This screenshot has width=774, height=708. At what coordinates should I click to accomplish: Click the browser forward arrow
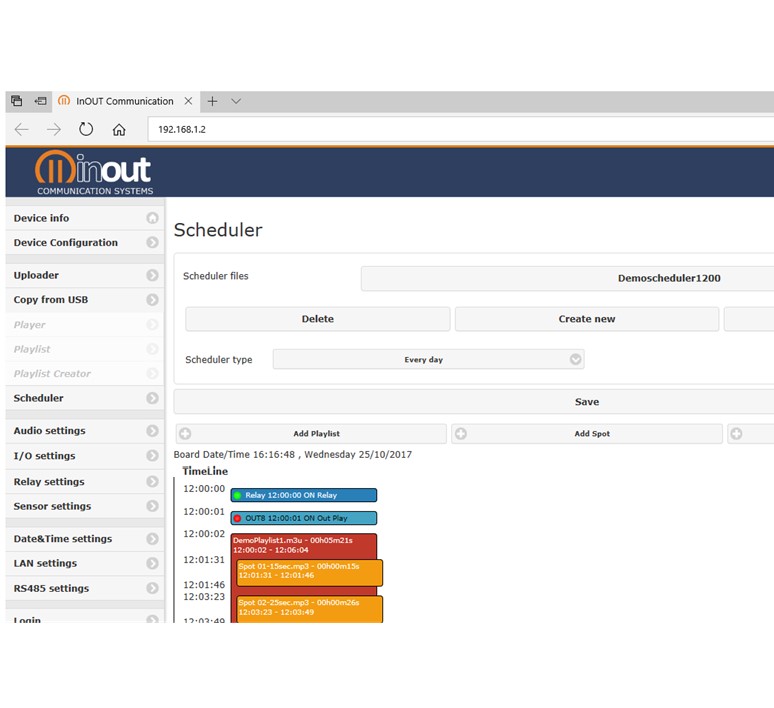click(x=54, y=129)
